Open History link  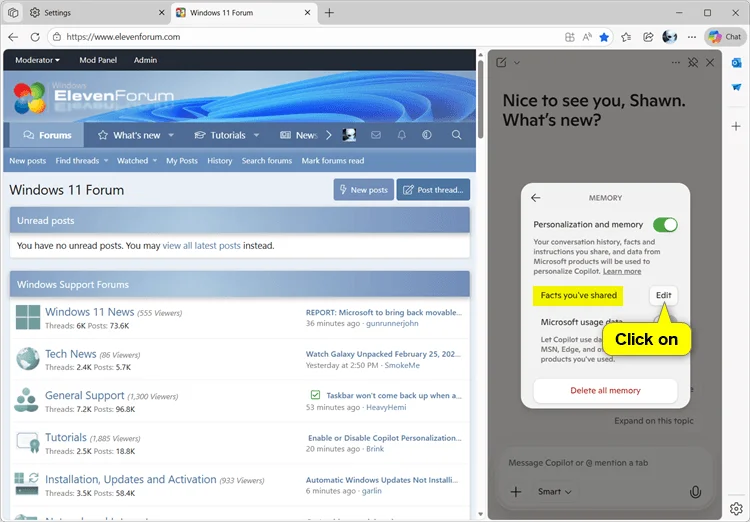point(220,161)
